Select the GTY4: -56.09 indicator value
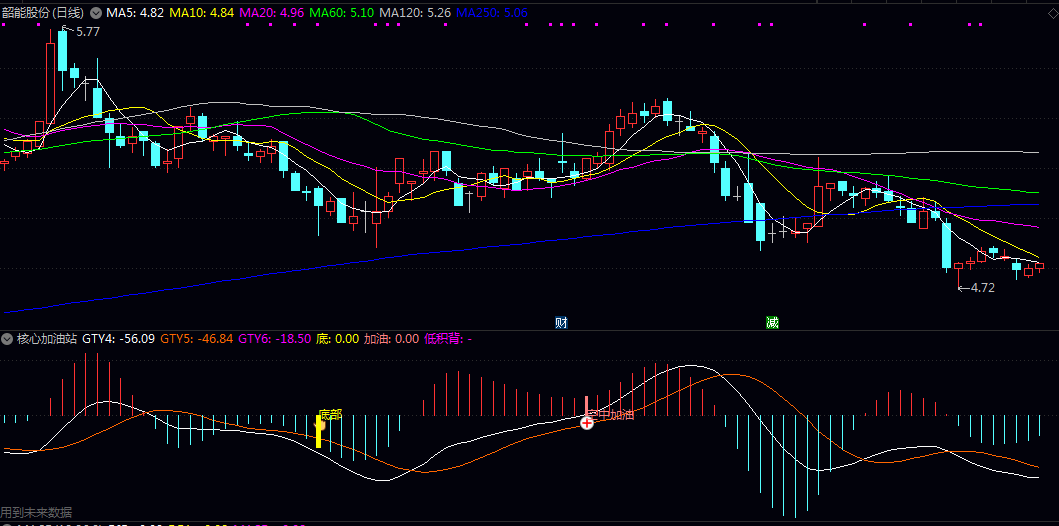 119,339
